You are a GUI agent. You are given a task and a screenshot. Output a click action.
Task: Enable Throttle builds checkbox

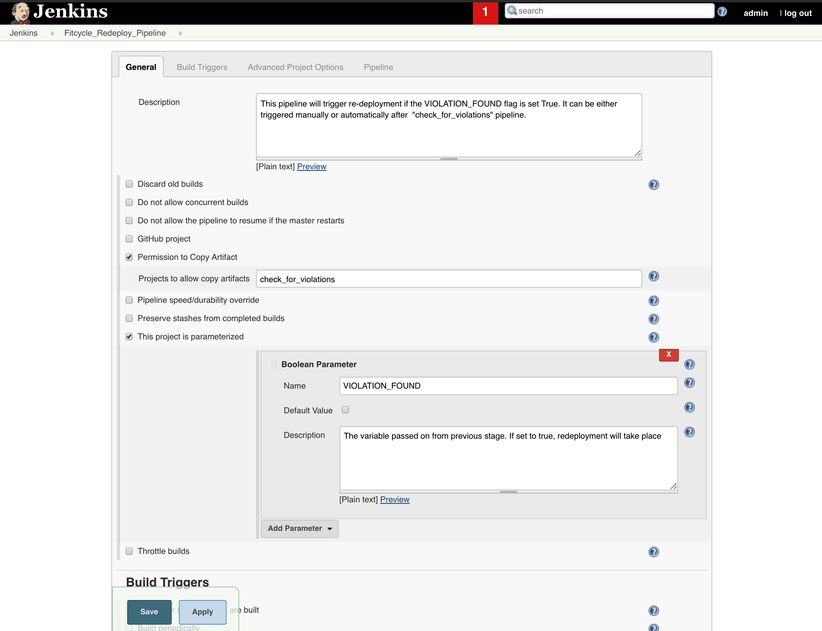129,551
